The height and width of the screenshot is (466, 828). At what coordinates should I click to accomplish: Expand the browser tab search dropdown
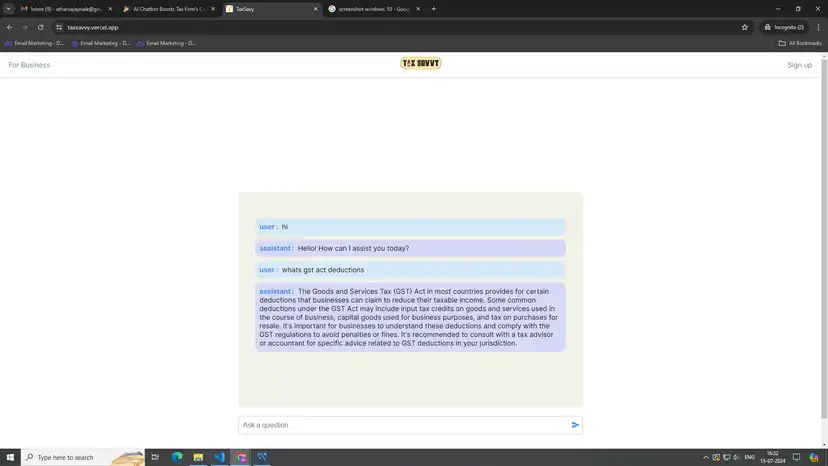pyautogui.click(x=9, y=9)
